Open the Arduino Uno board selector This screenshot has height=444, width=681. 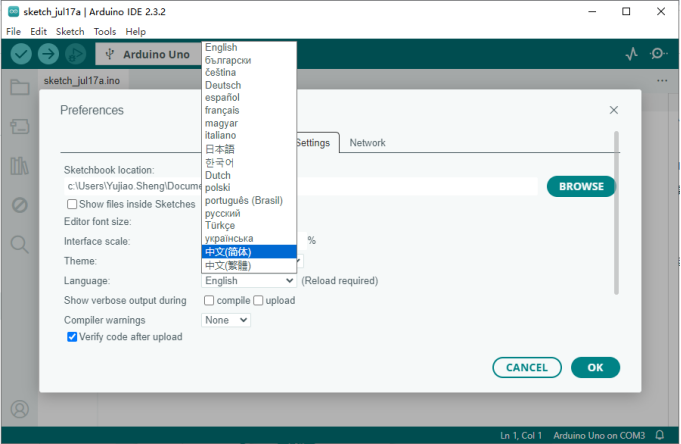click(149, 54)
